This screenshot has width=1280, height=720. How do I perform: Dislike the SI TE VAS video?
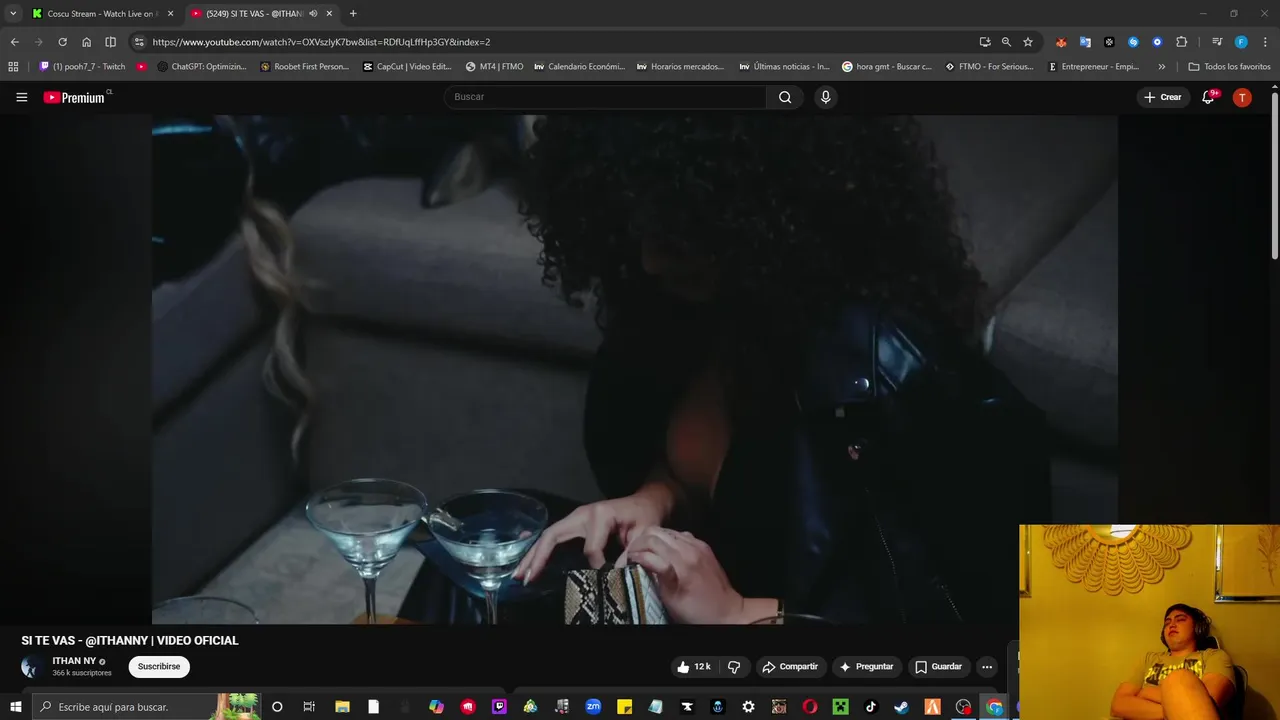click(x=734, y=667)
